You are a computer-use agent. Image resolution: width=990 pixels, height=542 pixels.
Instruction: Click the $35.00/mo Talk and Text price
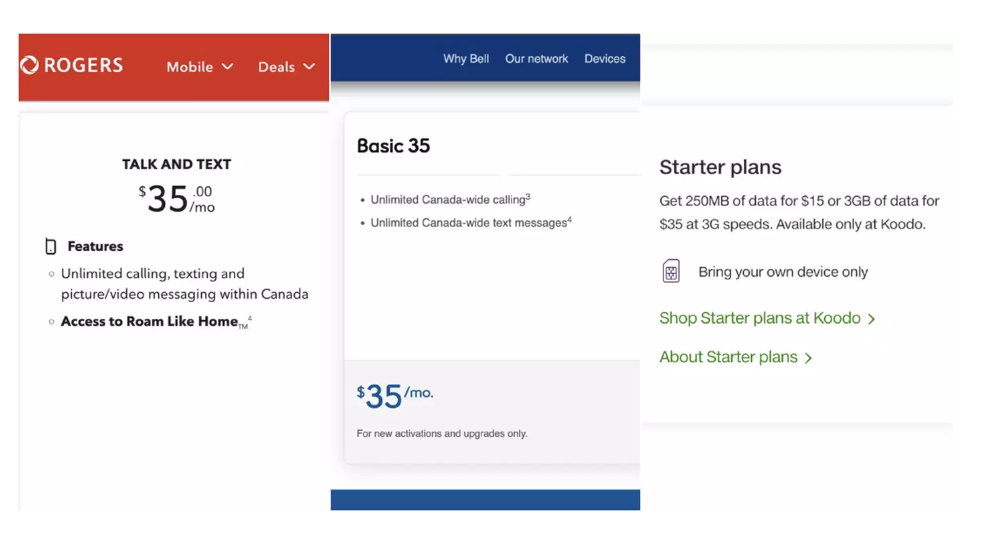pyautogui.click(x=177, y=199)
